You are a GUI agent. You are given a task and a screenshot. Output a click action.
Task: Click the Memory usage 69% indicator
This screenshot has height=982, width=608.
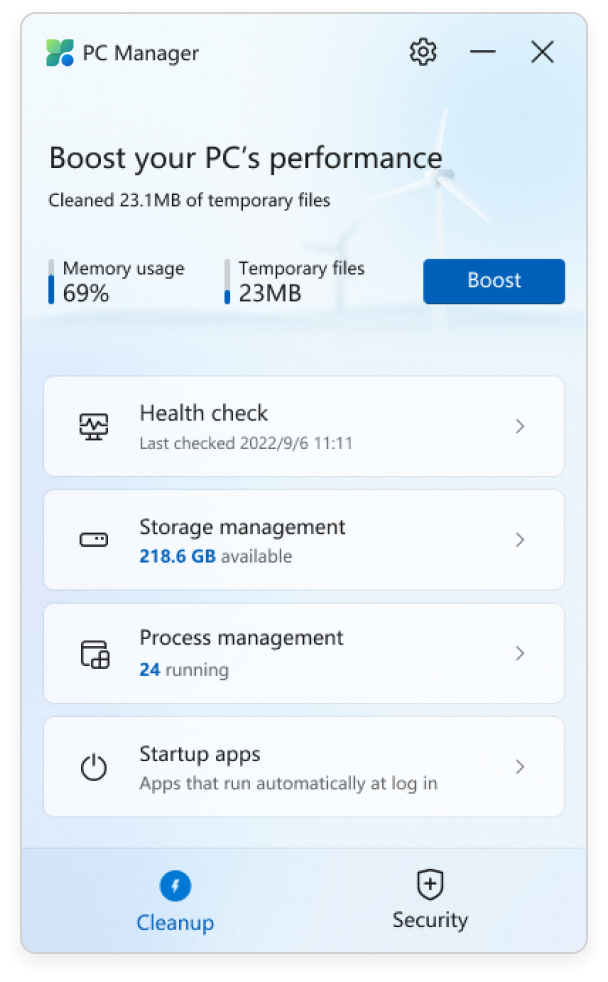point(116,281)
